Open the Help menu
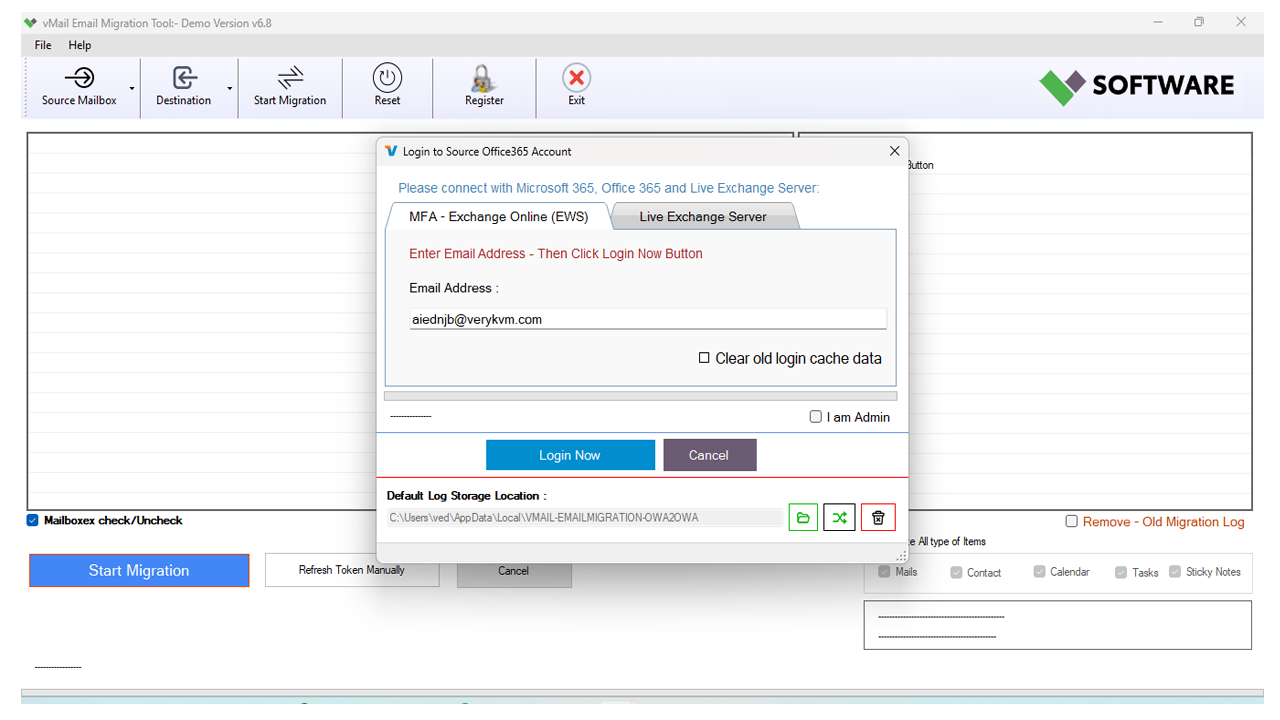1280x720 pixels. point(80,45)
